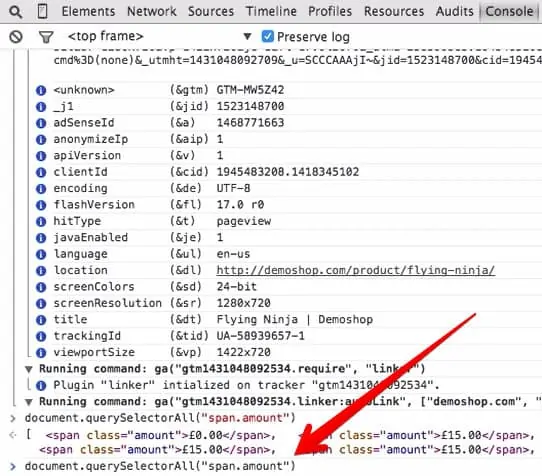
Task: Click the screenResolution value 1280x720
Action: coord(243,303)
